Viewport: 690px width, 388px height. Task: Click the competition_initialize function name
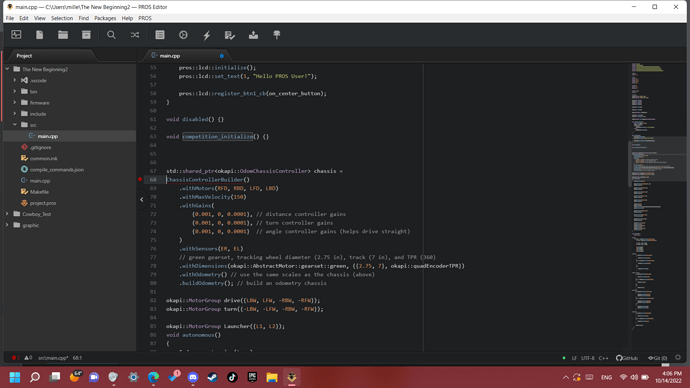coord(218,136)
